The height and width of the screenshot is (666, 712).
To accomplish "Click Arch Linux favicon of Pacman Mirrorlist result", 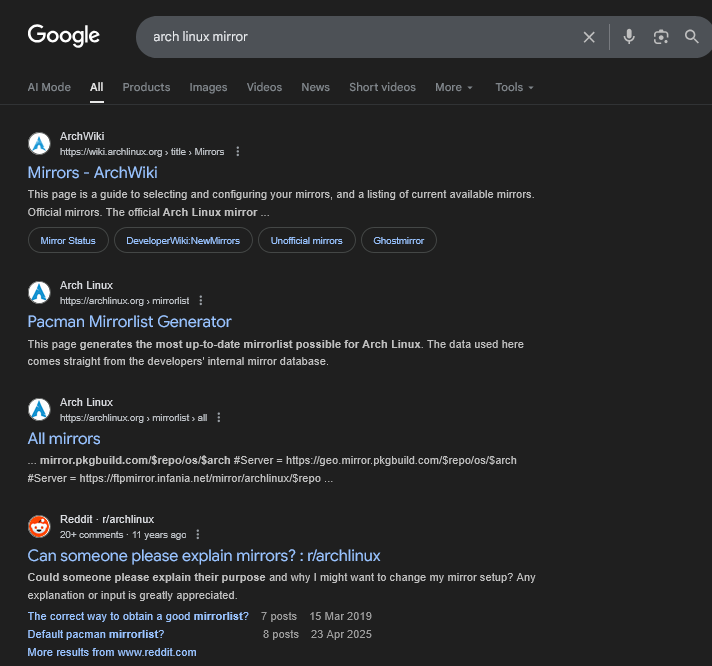I will coord(39,292).
